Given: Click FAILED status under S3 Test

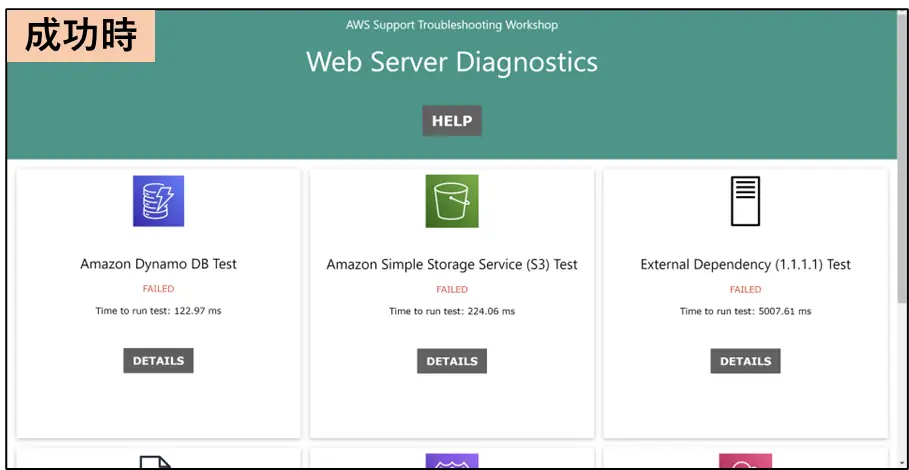Looking at the screenshot, I should click(x=452, y=289).
